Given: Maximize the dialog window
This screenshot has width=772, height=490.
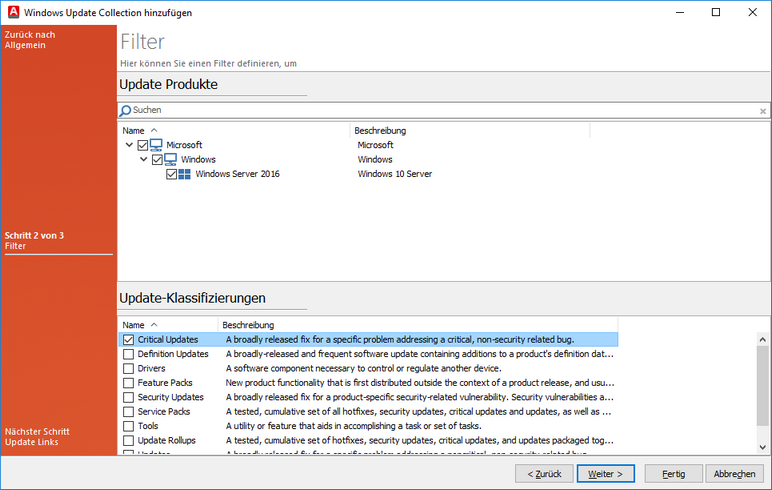Looking at the screenshot, I should (716, 12).
